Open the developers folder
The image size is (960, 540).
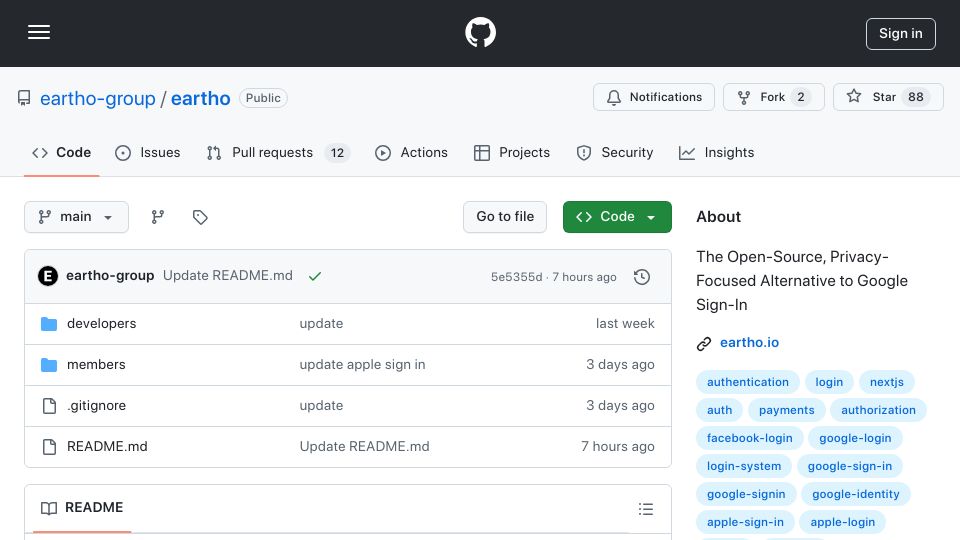click(x=102, y=323)
